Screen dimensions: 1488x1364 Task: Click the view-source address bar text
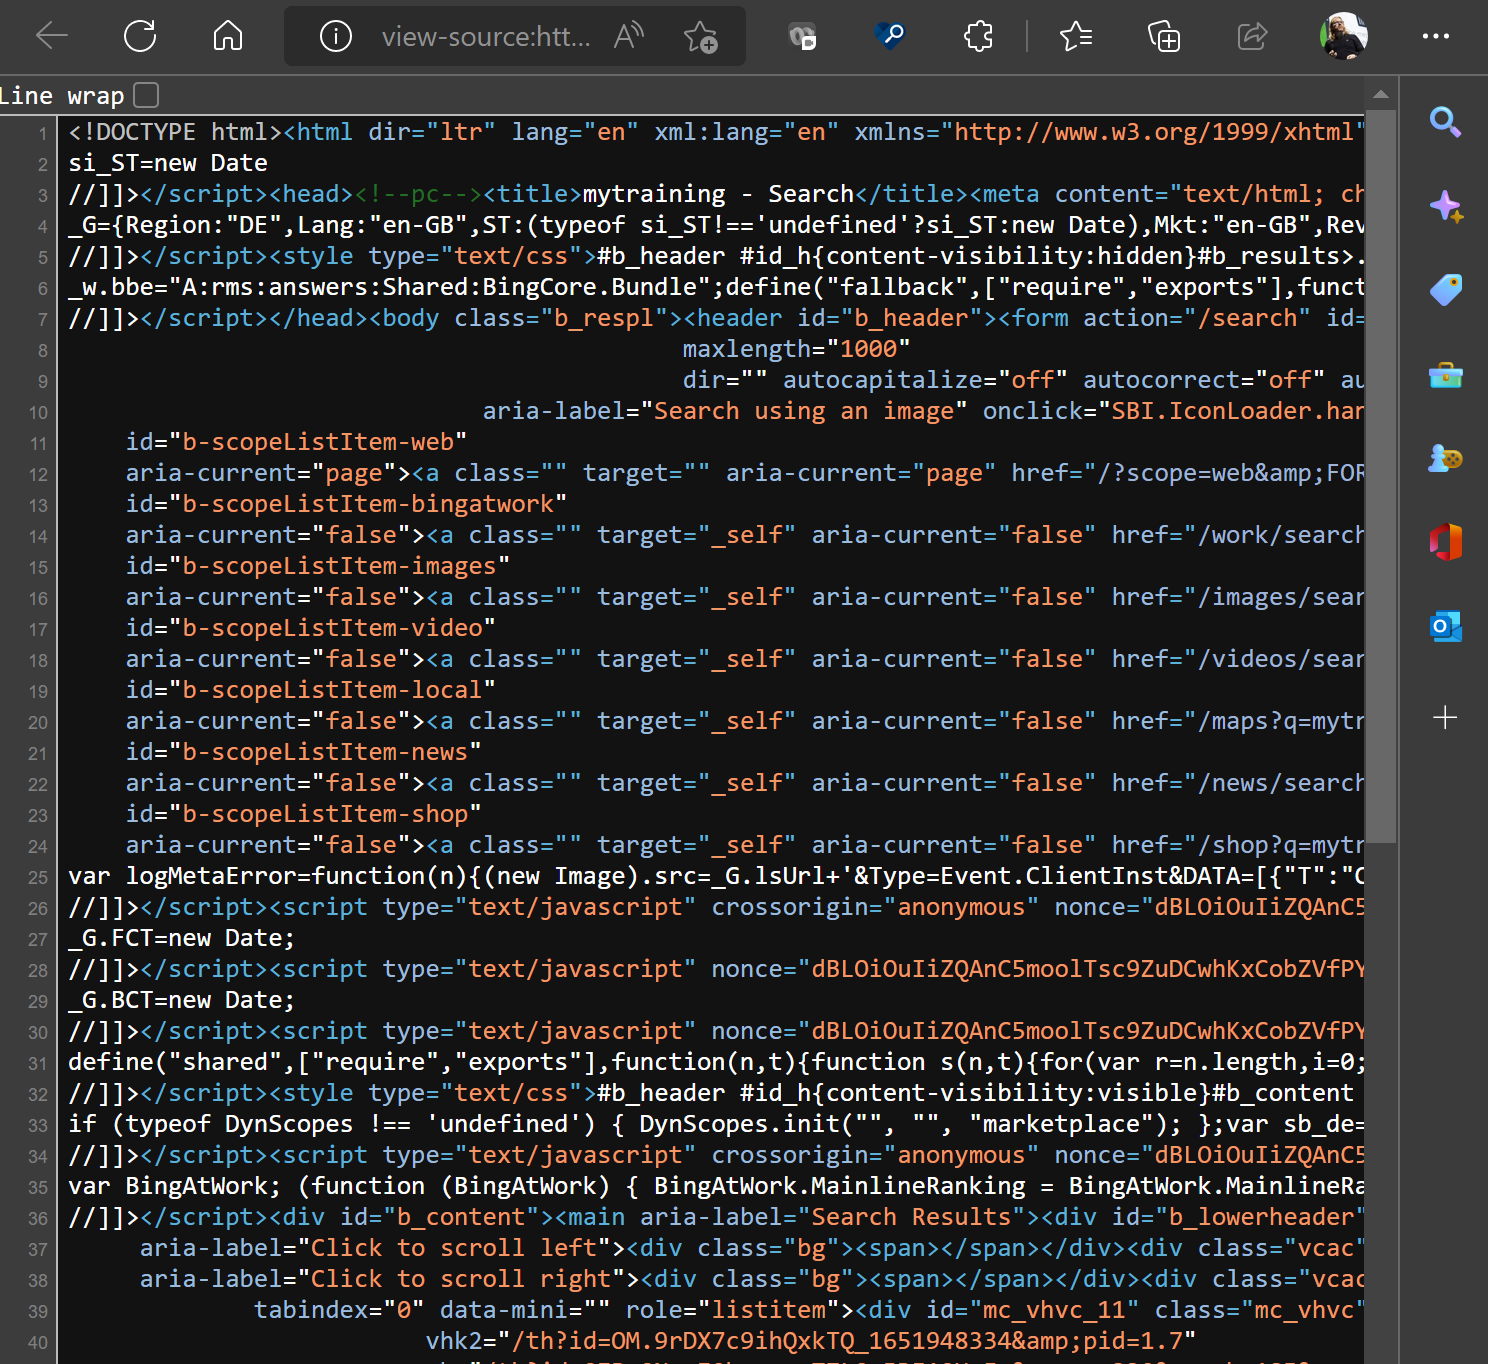(x=486, y=37)
